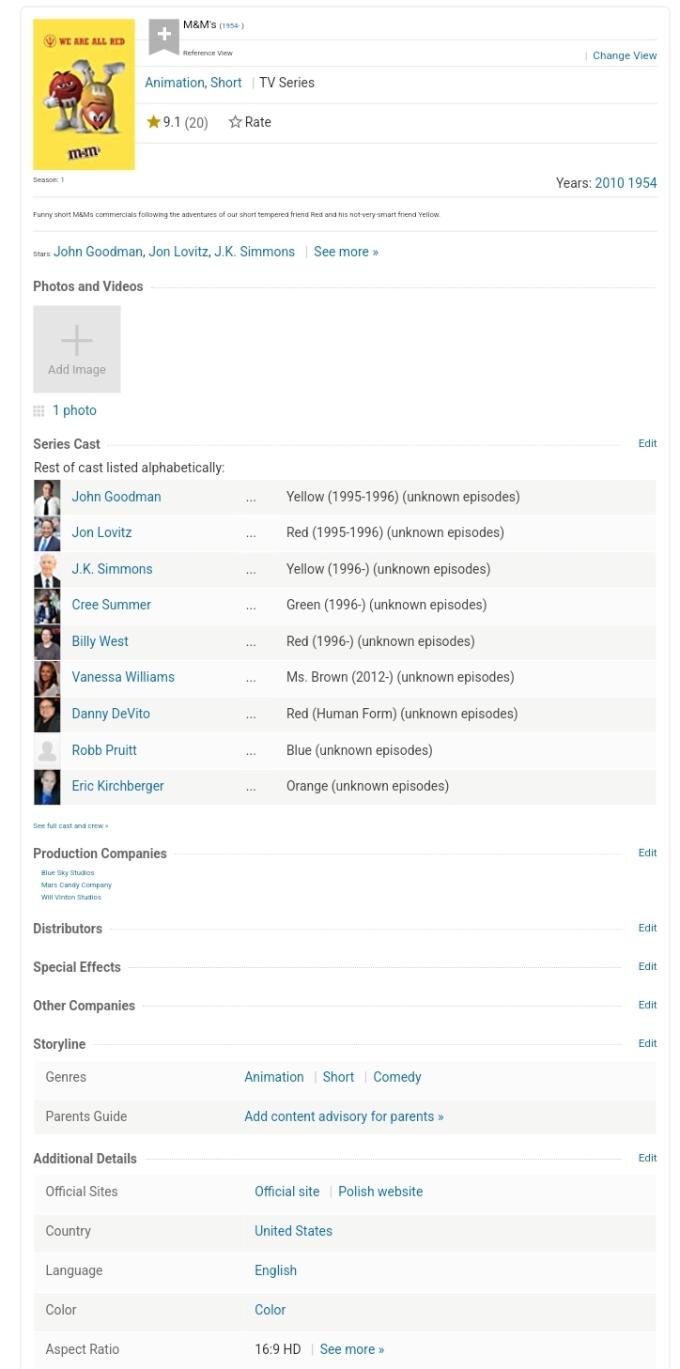Viewport: 680px width, 1369px height.
Task: Click Add content advisory for parents
Action: click(344, 1117)
